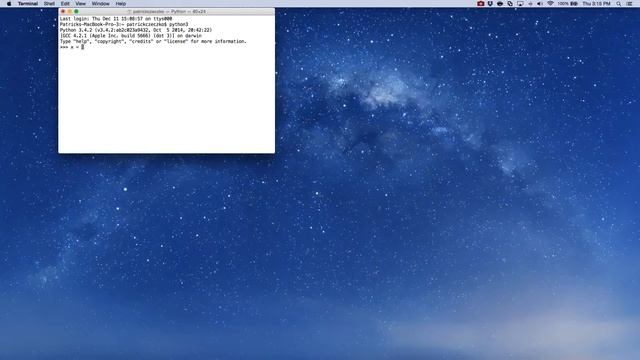640x360 pixels.
Task: Open the Wi-Fi status menu
Action: tap(550, 4)
